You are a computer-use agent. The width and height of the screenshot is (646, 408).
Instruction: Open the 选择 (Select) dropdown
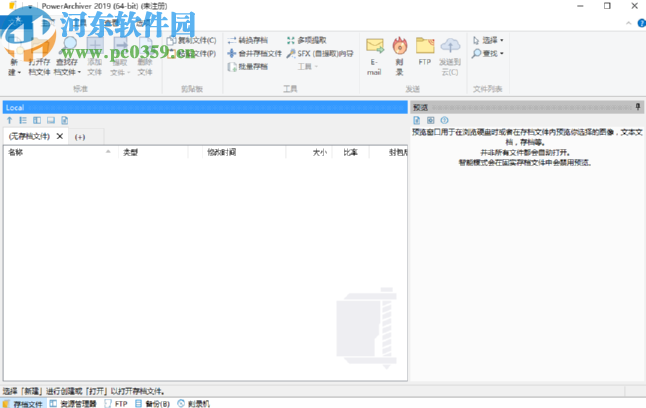point(488,40)
